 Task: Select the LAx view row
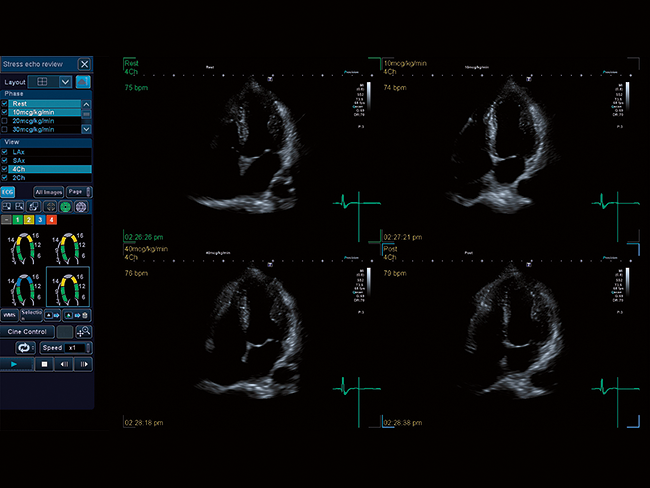pyautogui.click(x=50, y=152)
